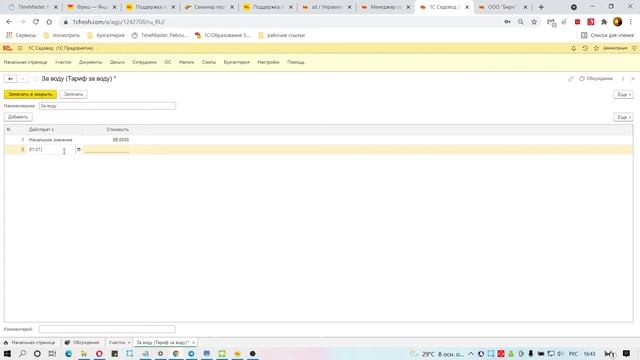The image size is (640, 360).
Task: Open the Windows Start menu
Action: (x=7, y=353)
